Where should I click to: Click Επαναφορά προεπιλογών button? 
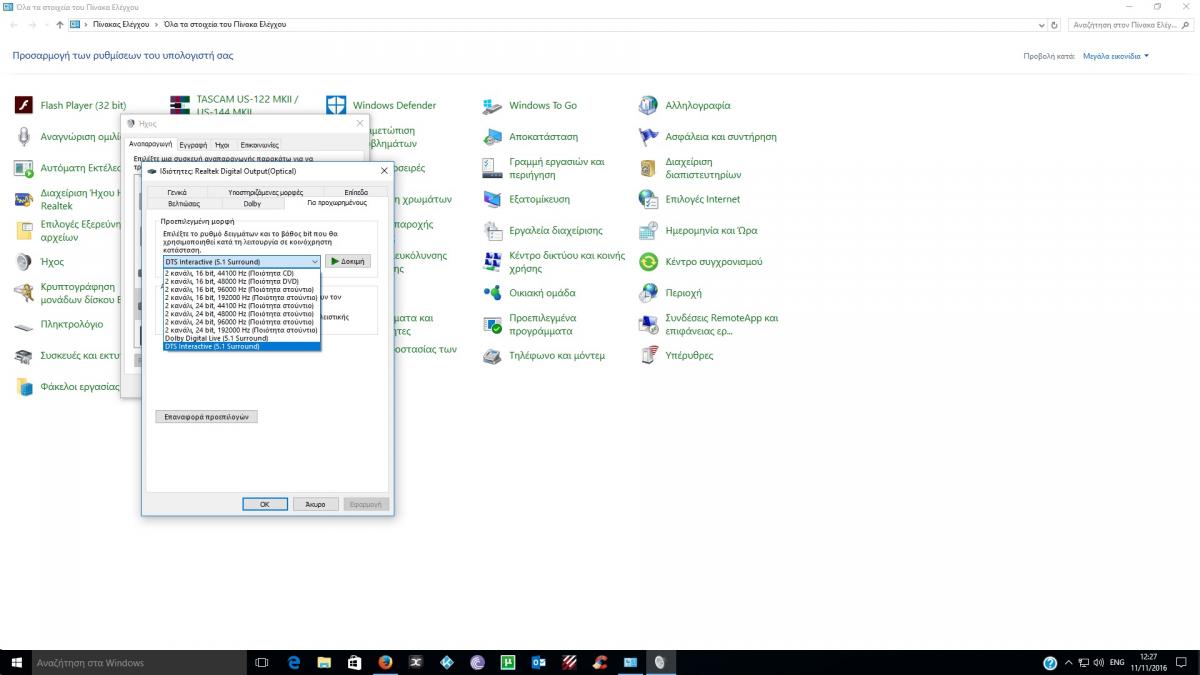(x=207, y=416)
